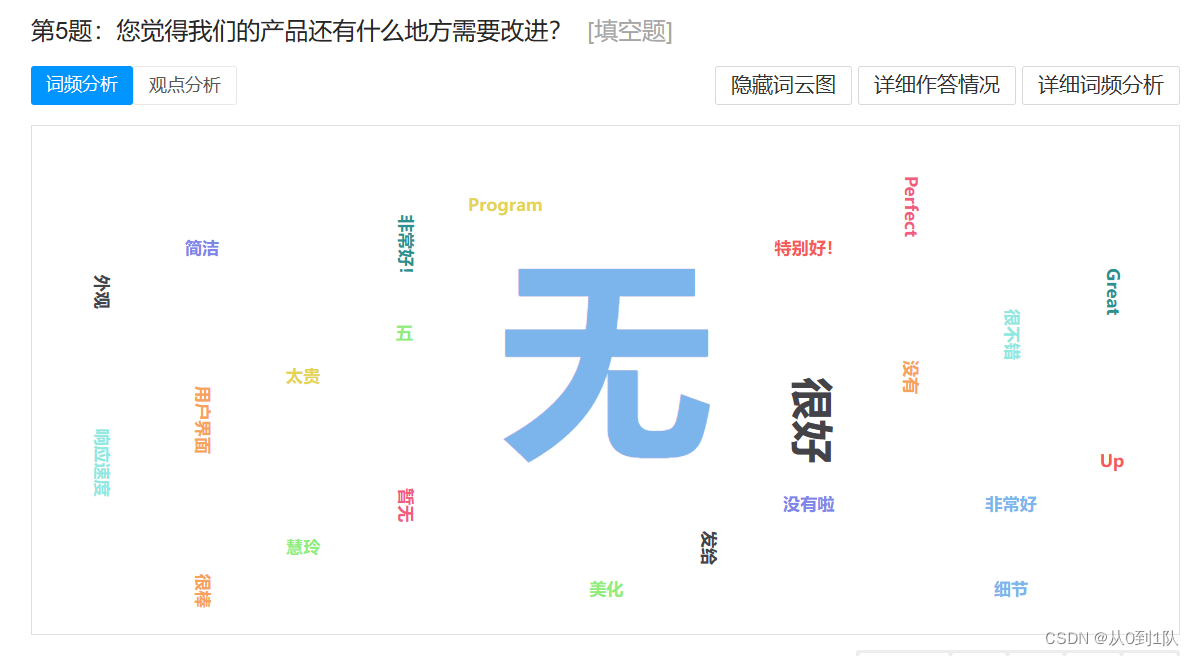Click the Program keyword
1194x656 pixels.
point(505,205)
